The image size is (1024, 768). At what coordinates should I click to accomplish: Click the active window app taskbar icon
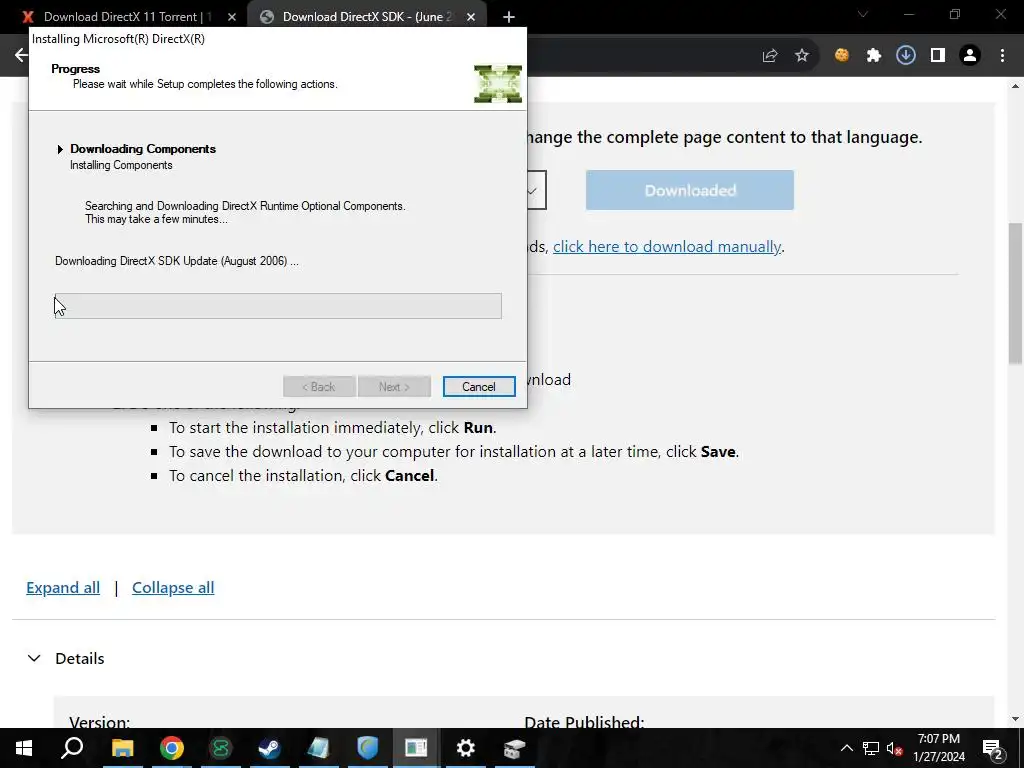pyautogui.click(x=416, y=748)
